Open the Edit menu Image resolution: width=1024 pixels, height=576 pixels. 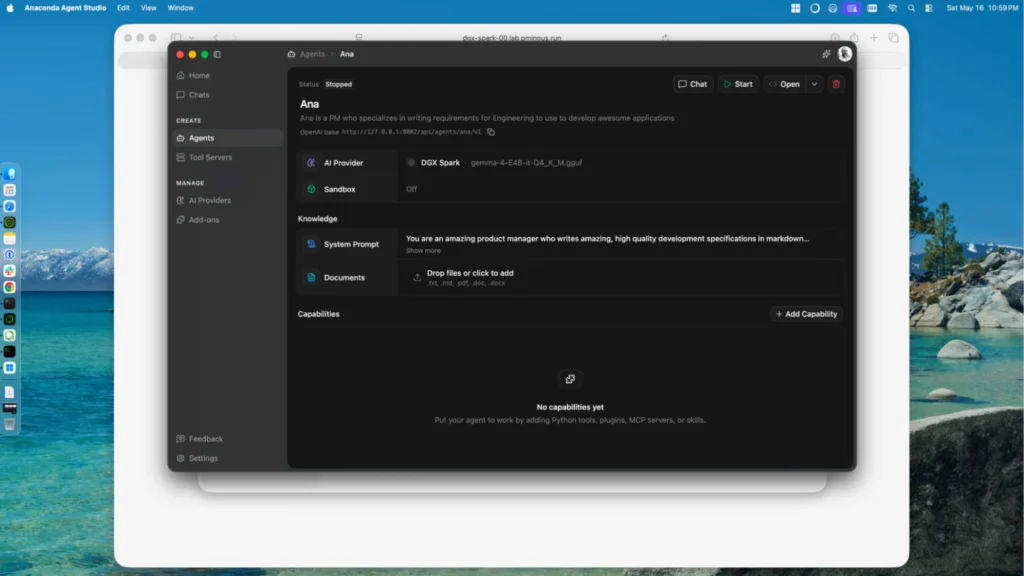coord(123,8)
